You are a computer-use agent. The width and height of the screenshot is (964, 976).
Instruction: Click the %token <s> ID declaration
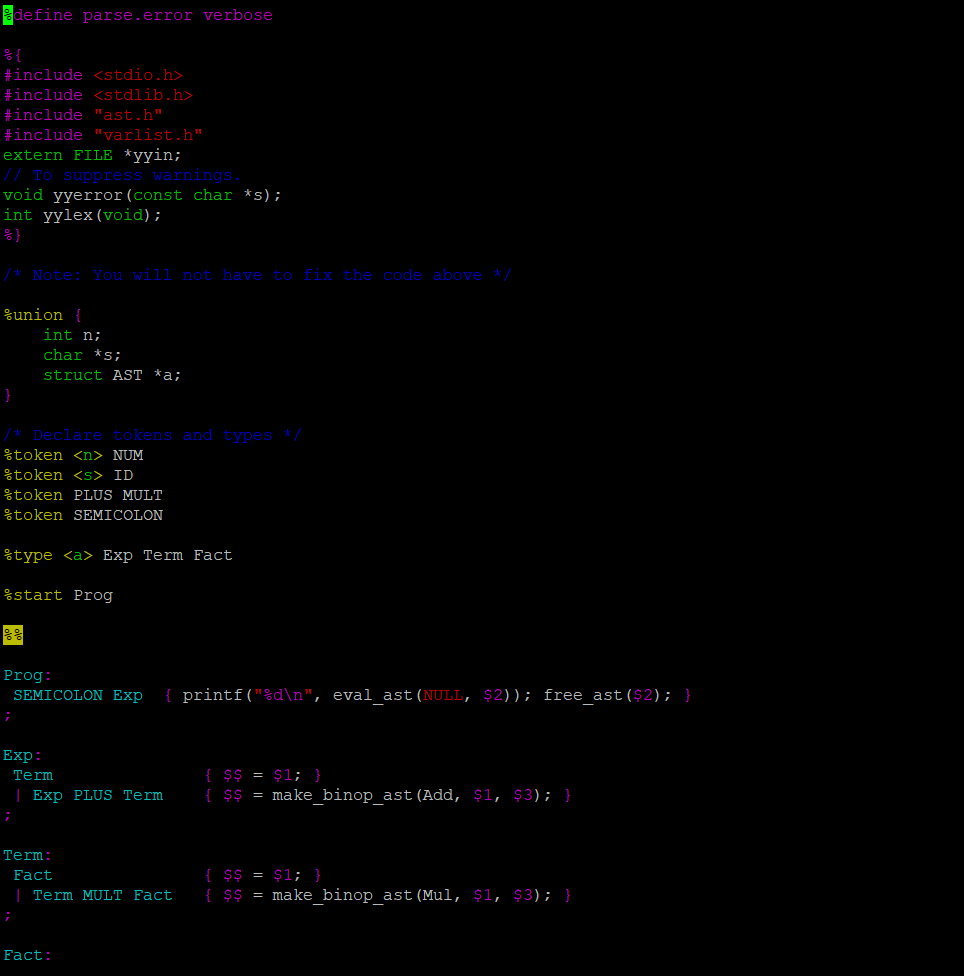[65, 475]
